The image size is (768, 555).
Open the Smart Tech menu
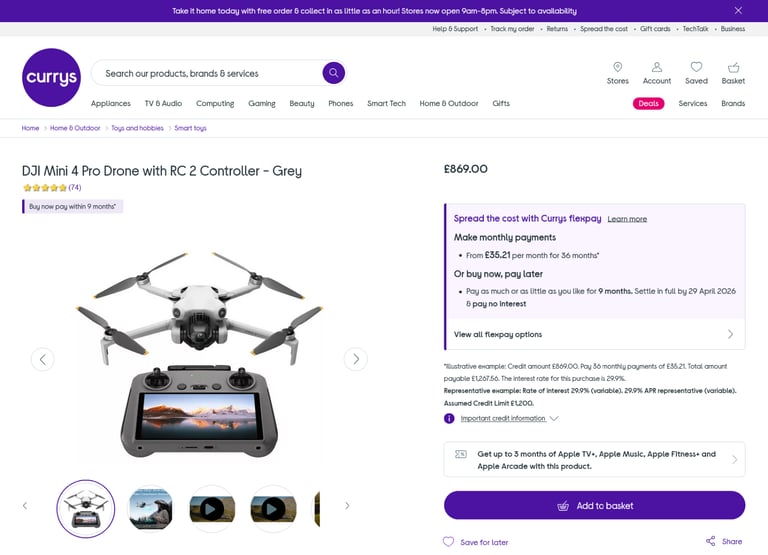386,103
